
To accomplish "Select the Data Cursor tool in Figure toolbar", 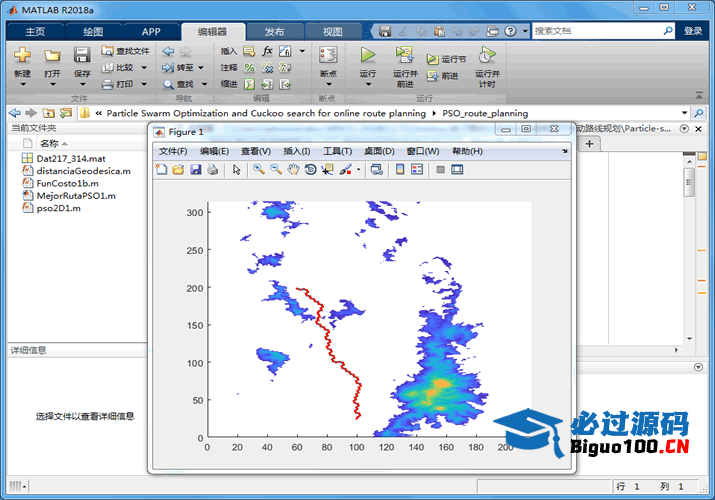I will 327,170.
